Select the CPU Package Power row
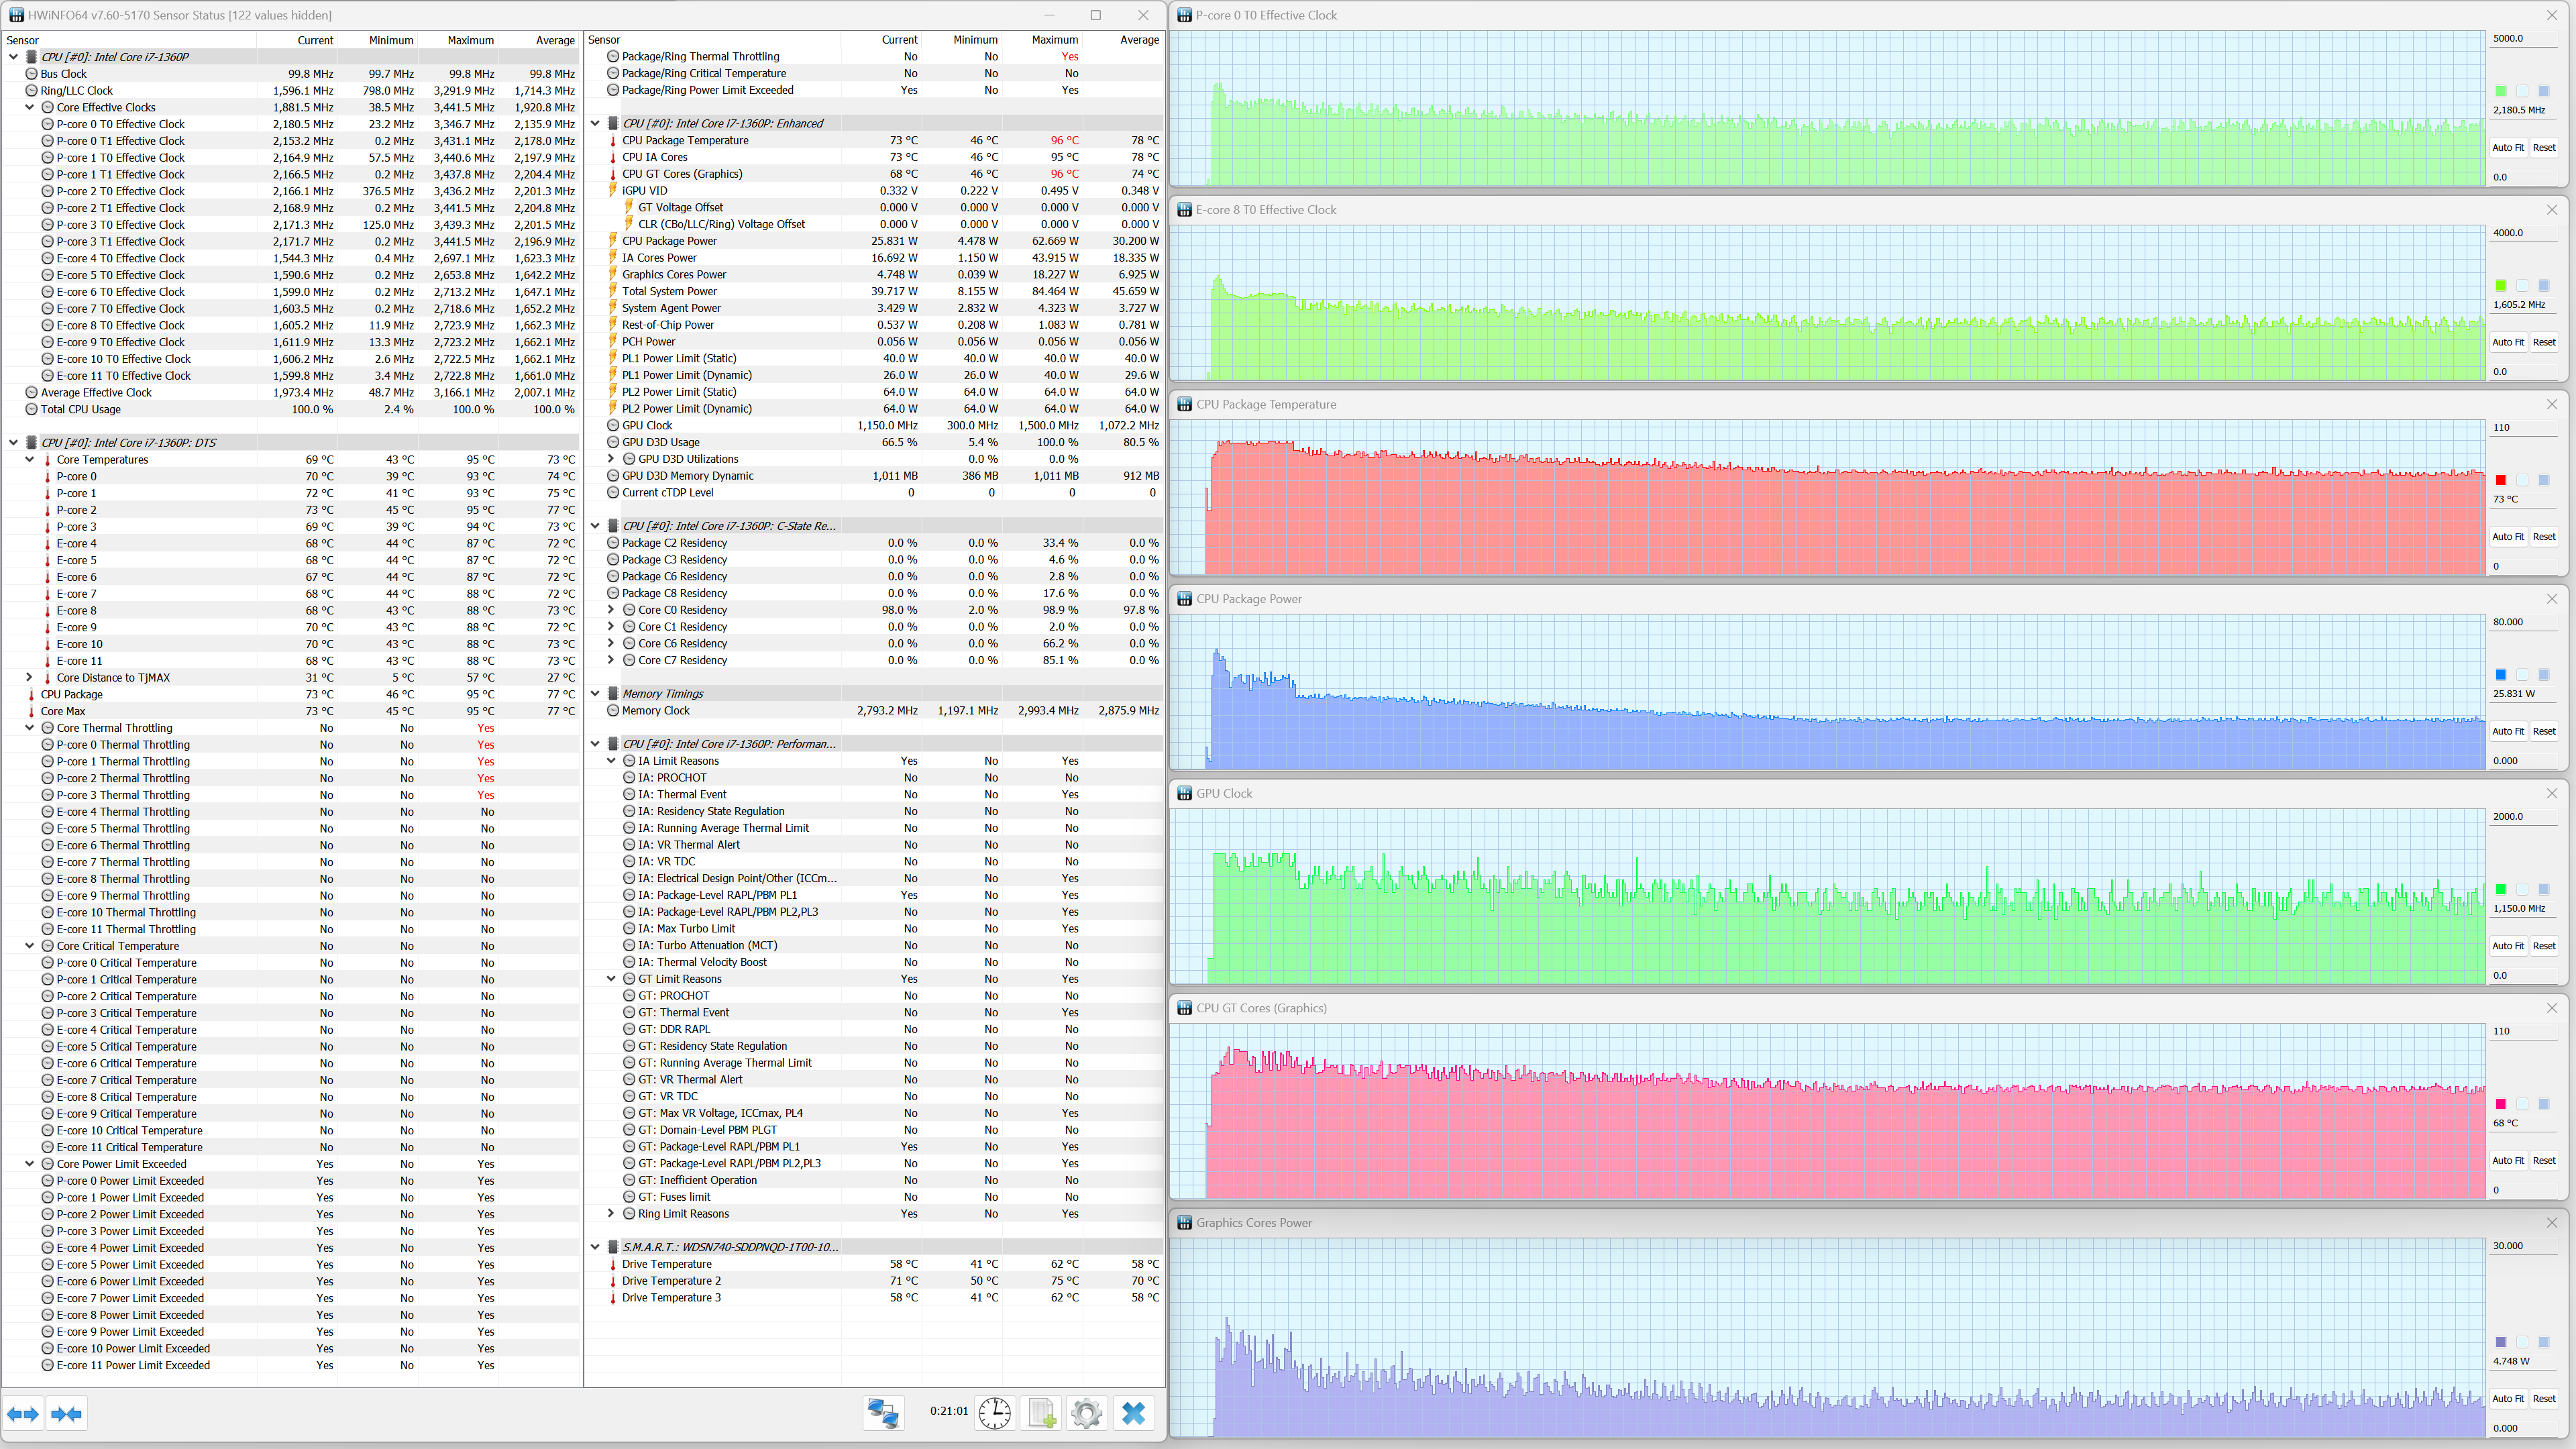 pos(669,241)
